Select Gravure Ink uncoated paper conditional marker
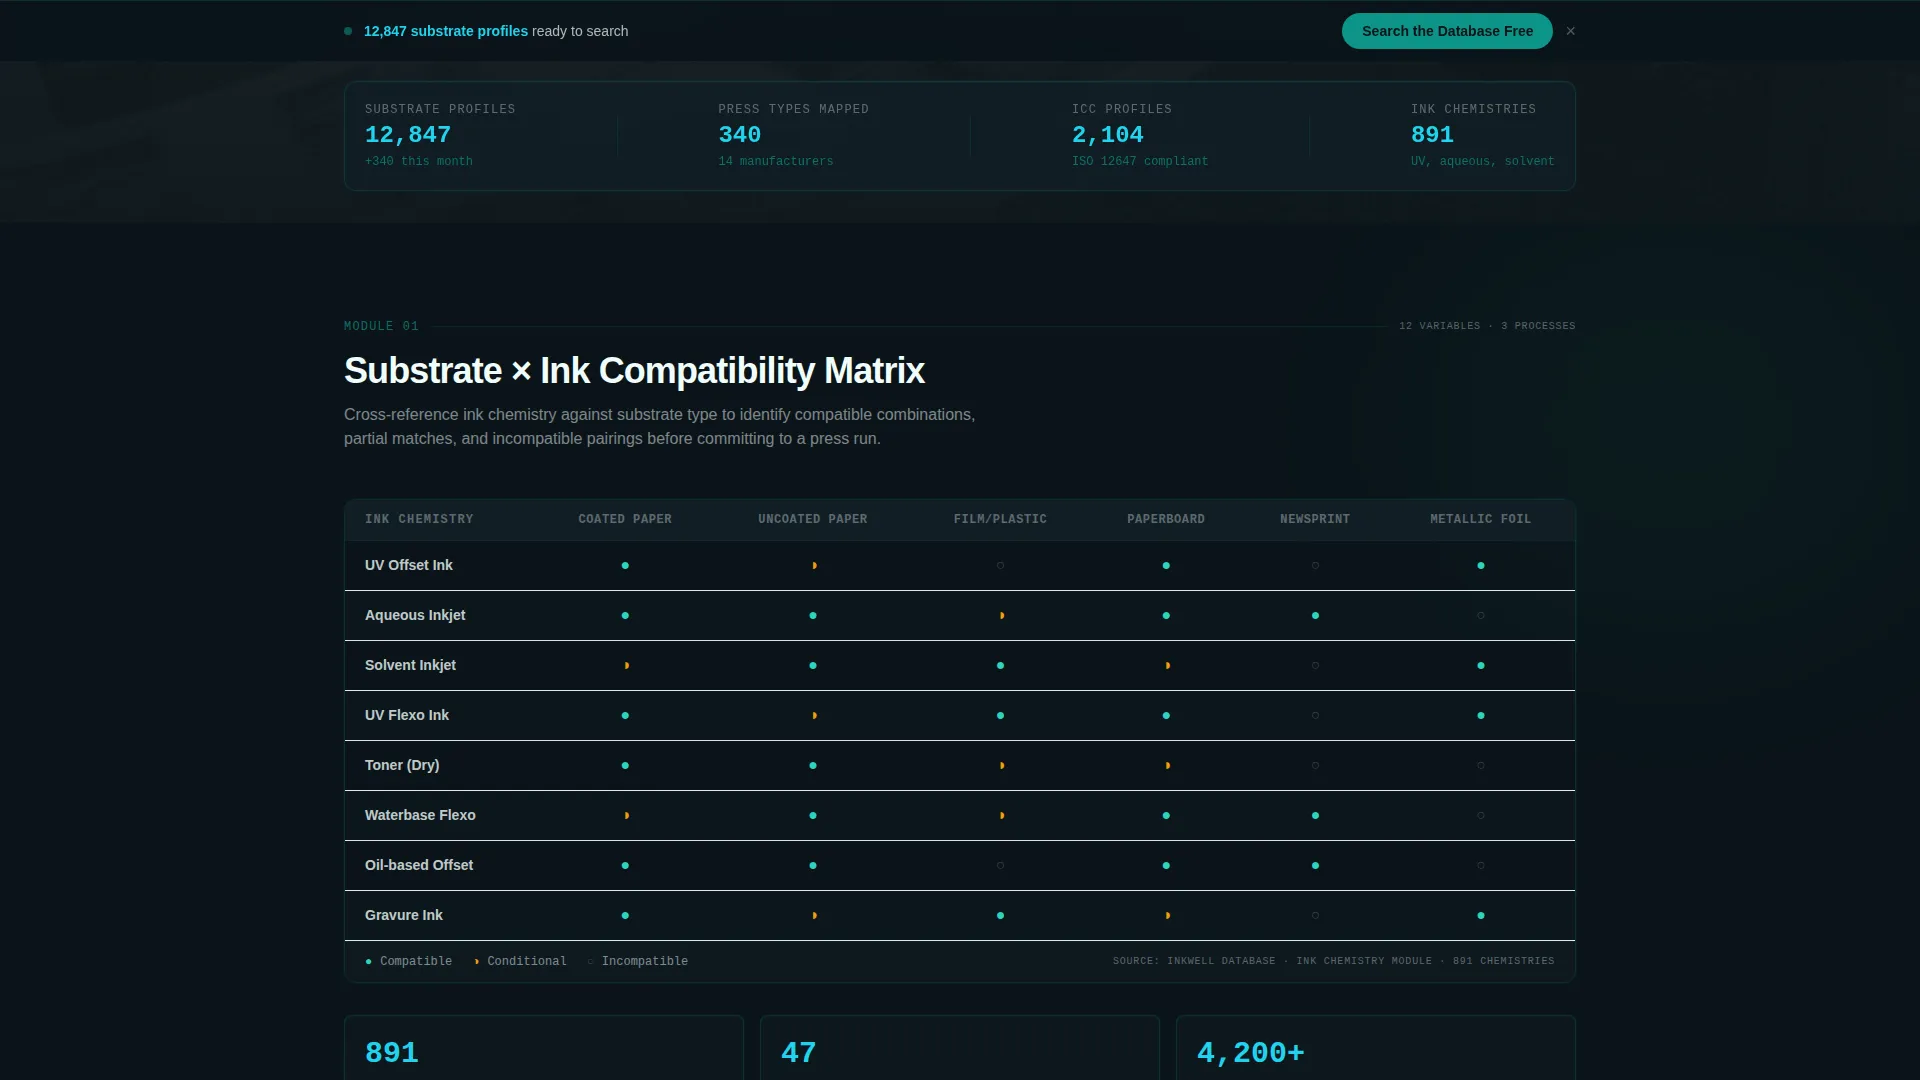 [x=814, y=916]
